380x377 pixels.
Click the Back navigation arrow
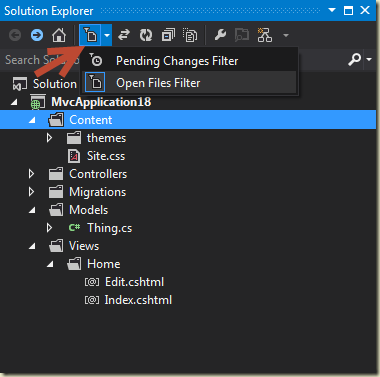(x=15, y=35)
